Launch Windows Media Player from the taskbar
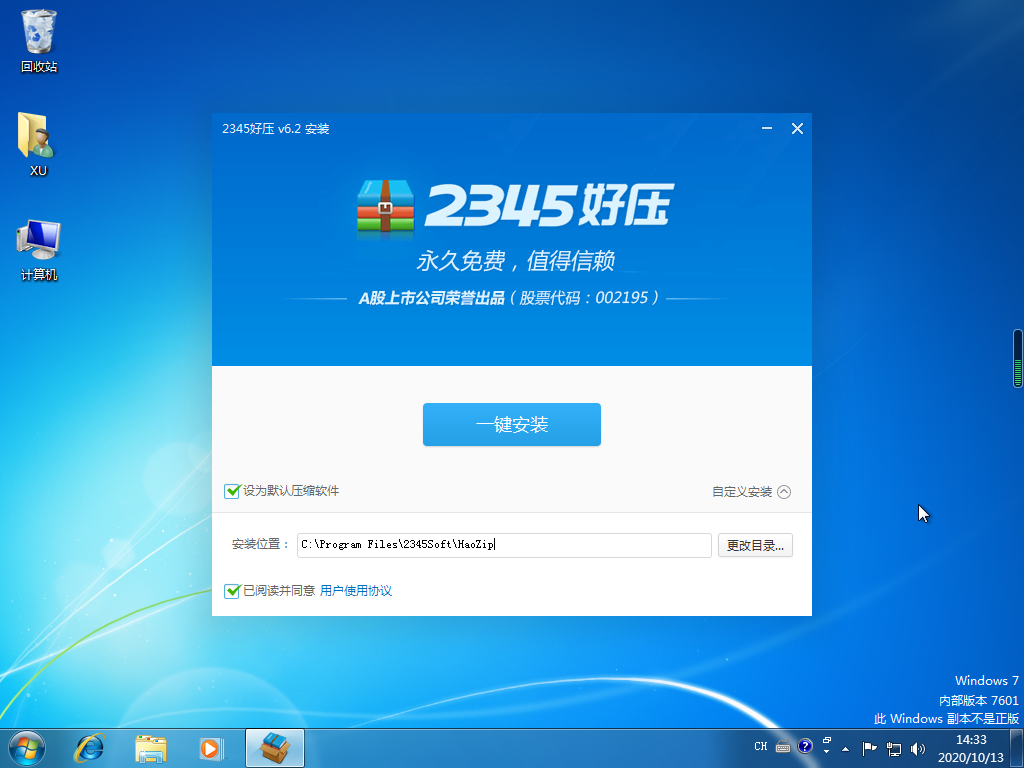1024x768 pixels. coord(210,747)
